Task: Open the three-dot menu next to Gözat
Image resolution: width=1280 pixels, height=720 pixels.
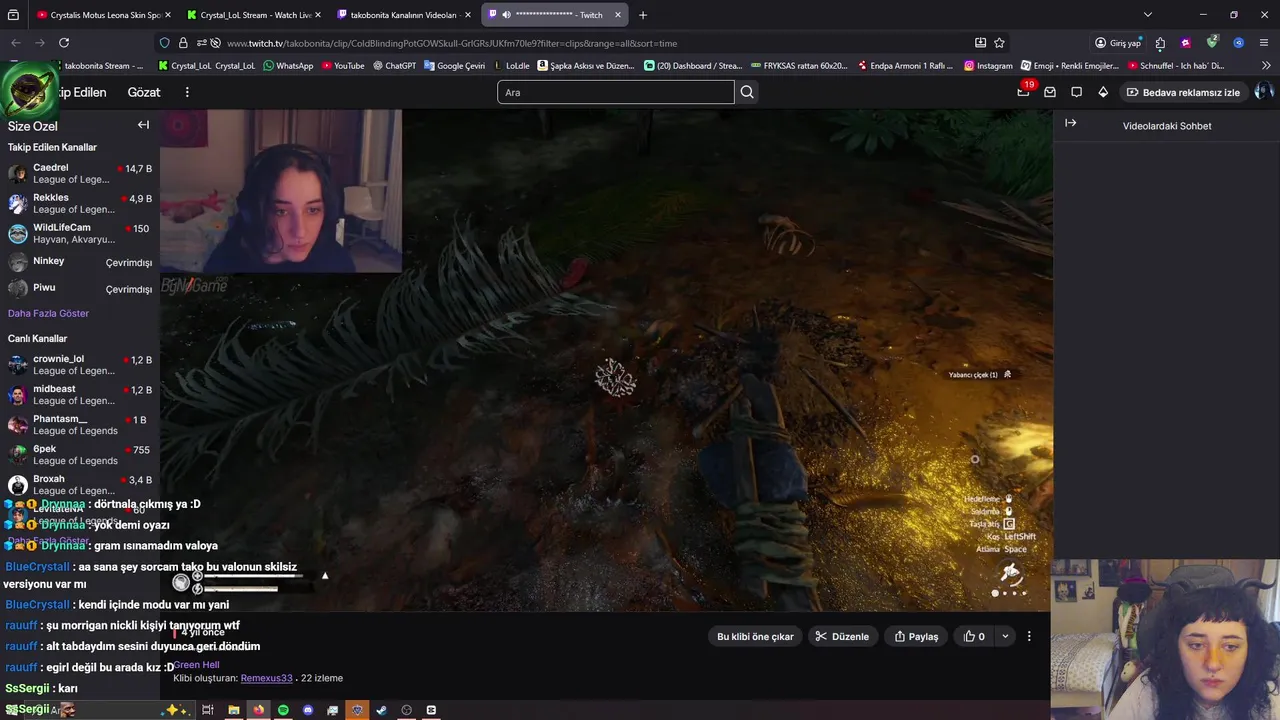Action: 187,92
